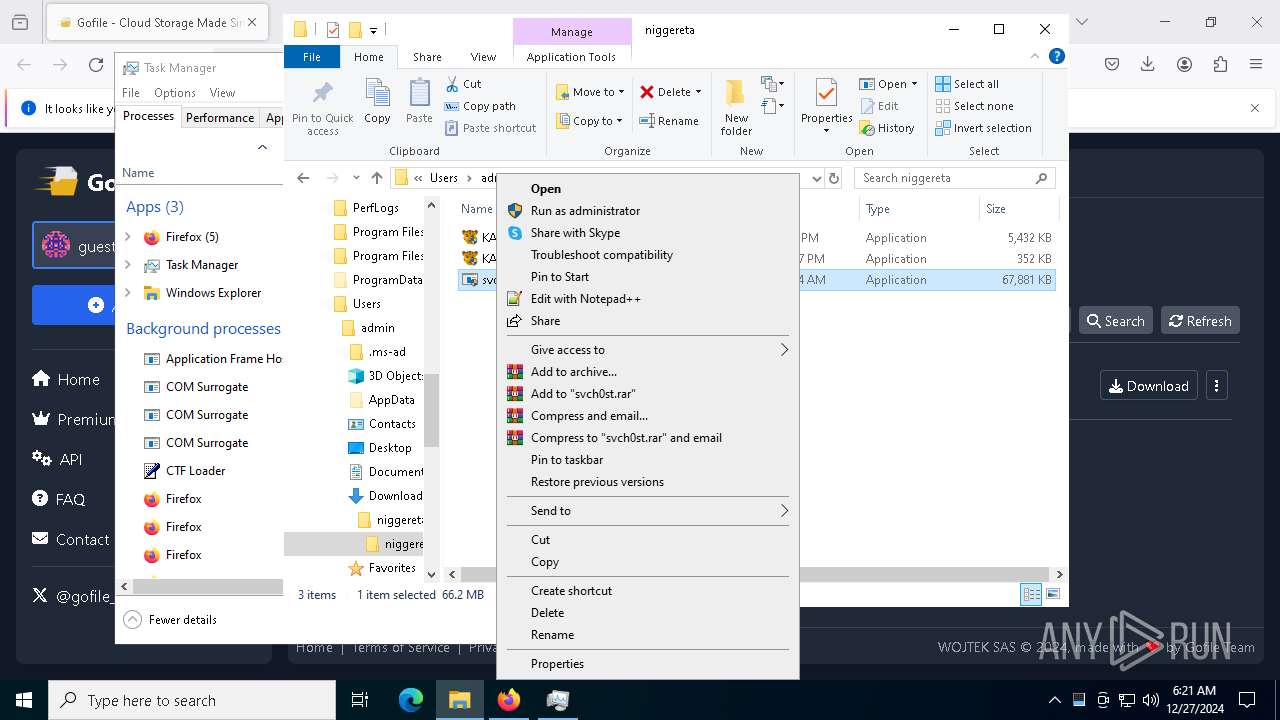
Task: Expand the Give access to submenu
Action: pyautogui.click(x=648, y=350)
